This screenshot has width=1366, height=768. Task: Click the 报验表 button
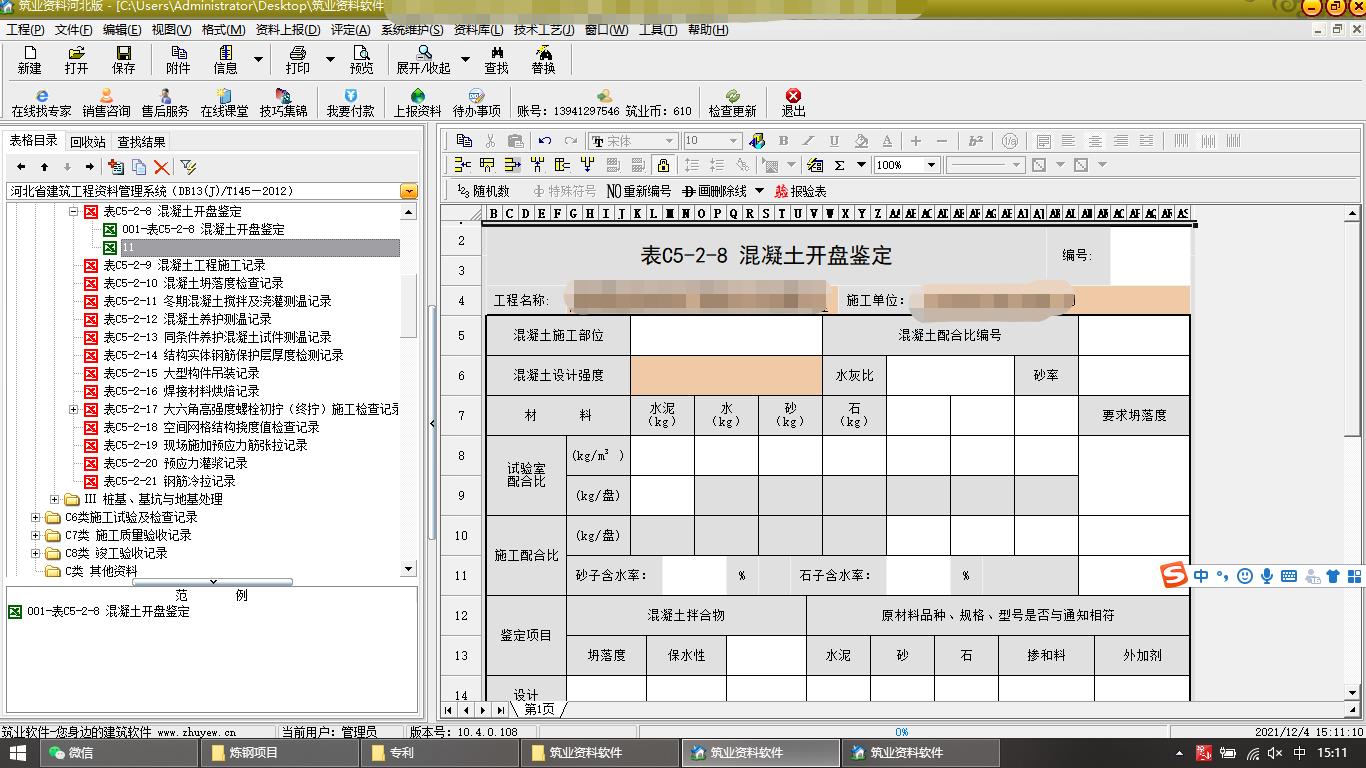coord(801,191)
